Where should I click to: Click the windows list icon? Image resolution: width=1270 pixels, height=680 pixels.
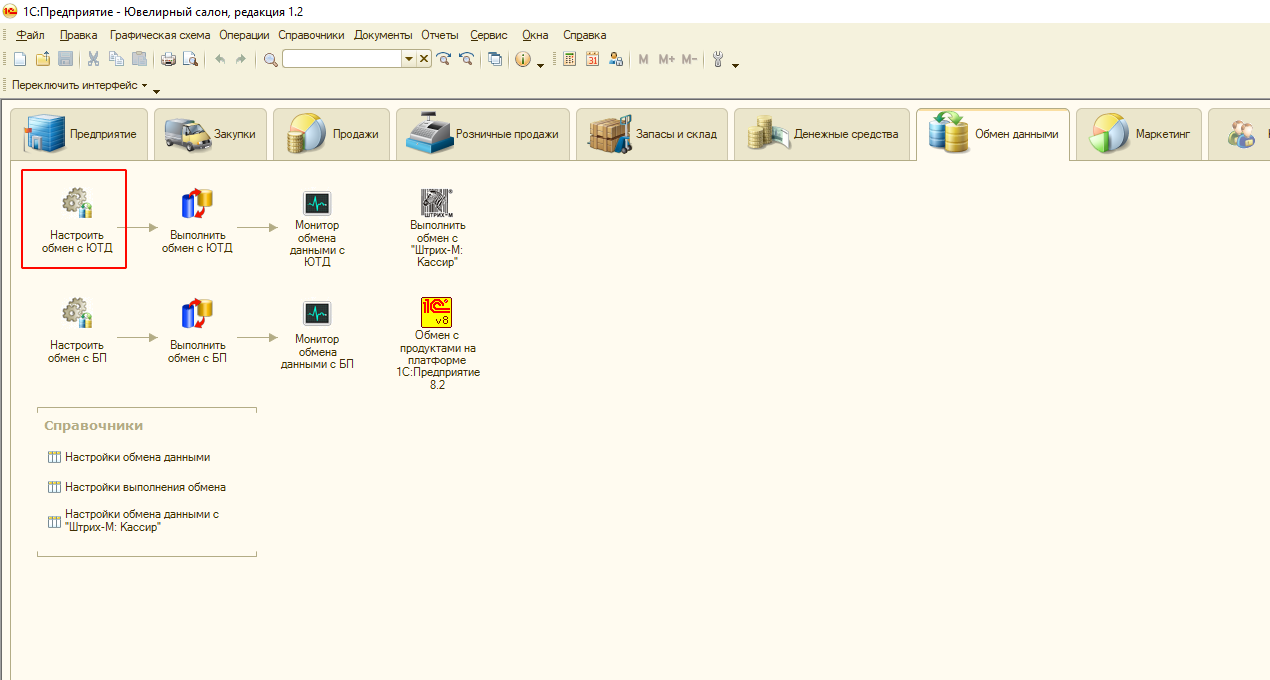[x=495, y=60]
